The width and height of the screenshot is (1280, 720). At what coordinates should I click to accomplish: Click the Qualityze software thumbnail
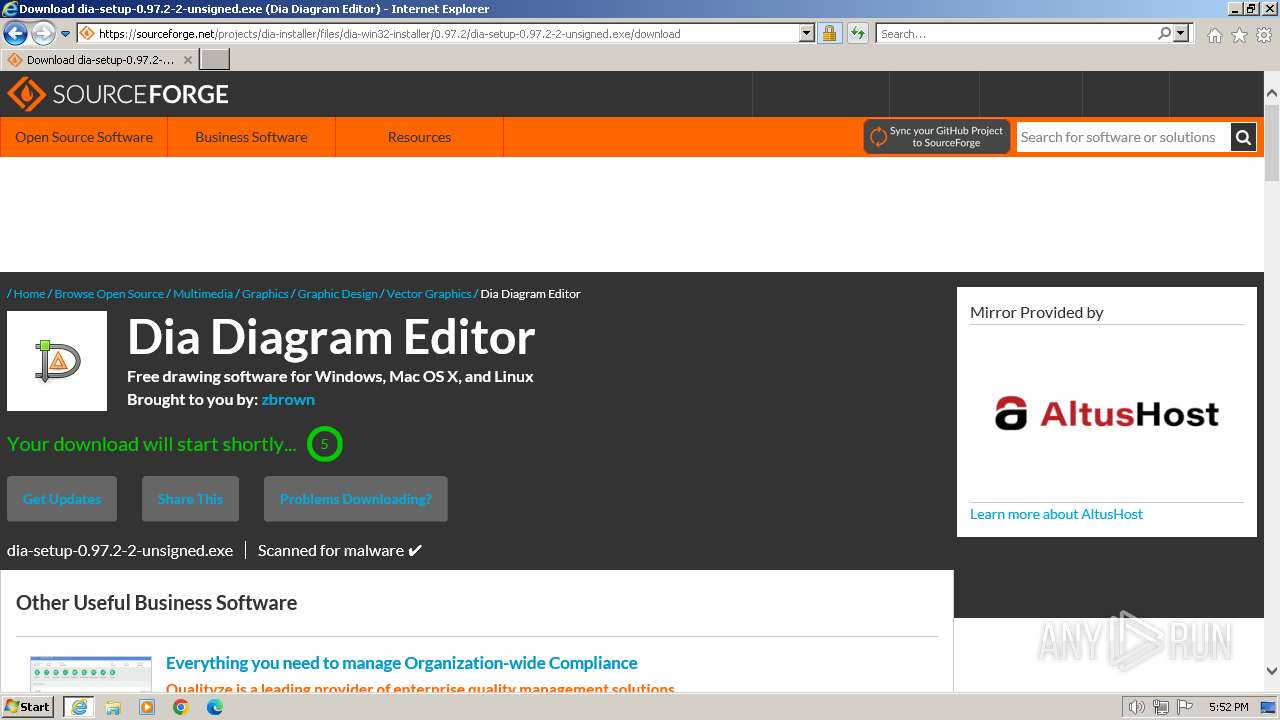point(91,674)
